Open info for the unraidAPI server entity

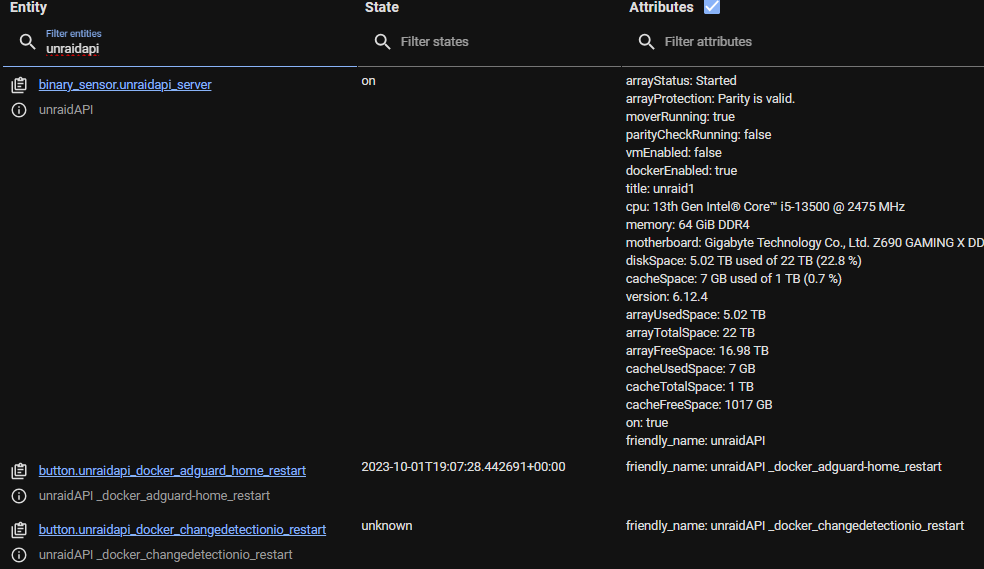pyautogui.click(x=19, y=110)
